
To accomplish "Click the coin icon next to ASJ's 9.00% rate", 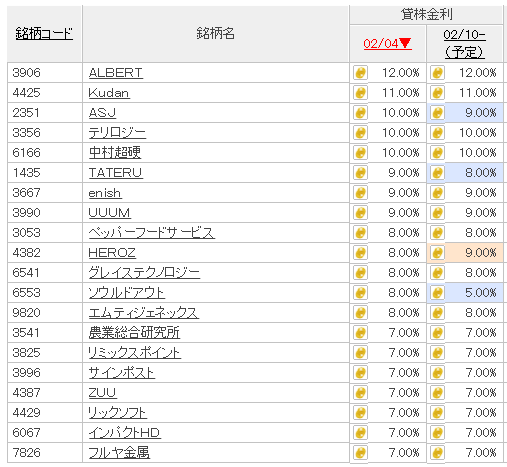I will (x=437, y=113).
